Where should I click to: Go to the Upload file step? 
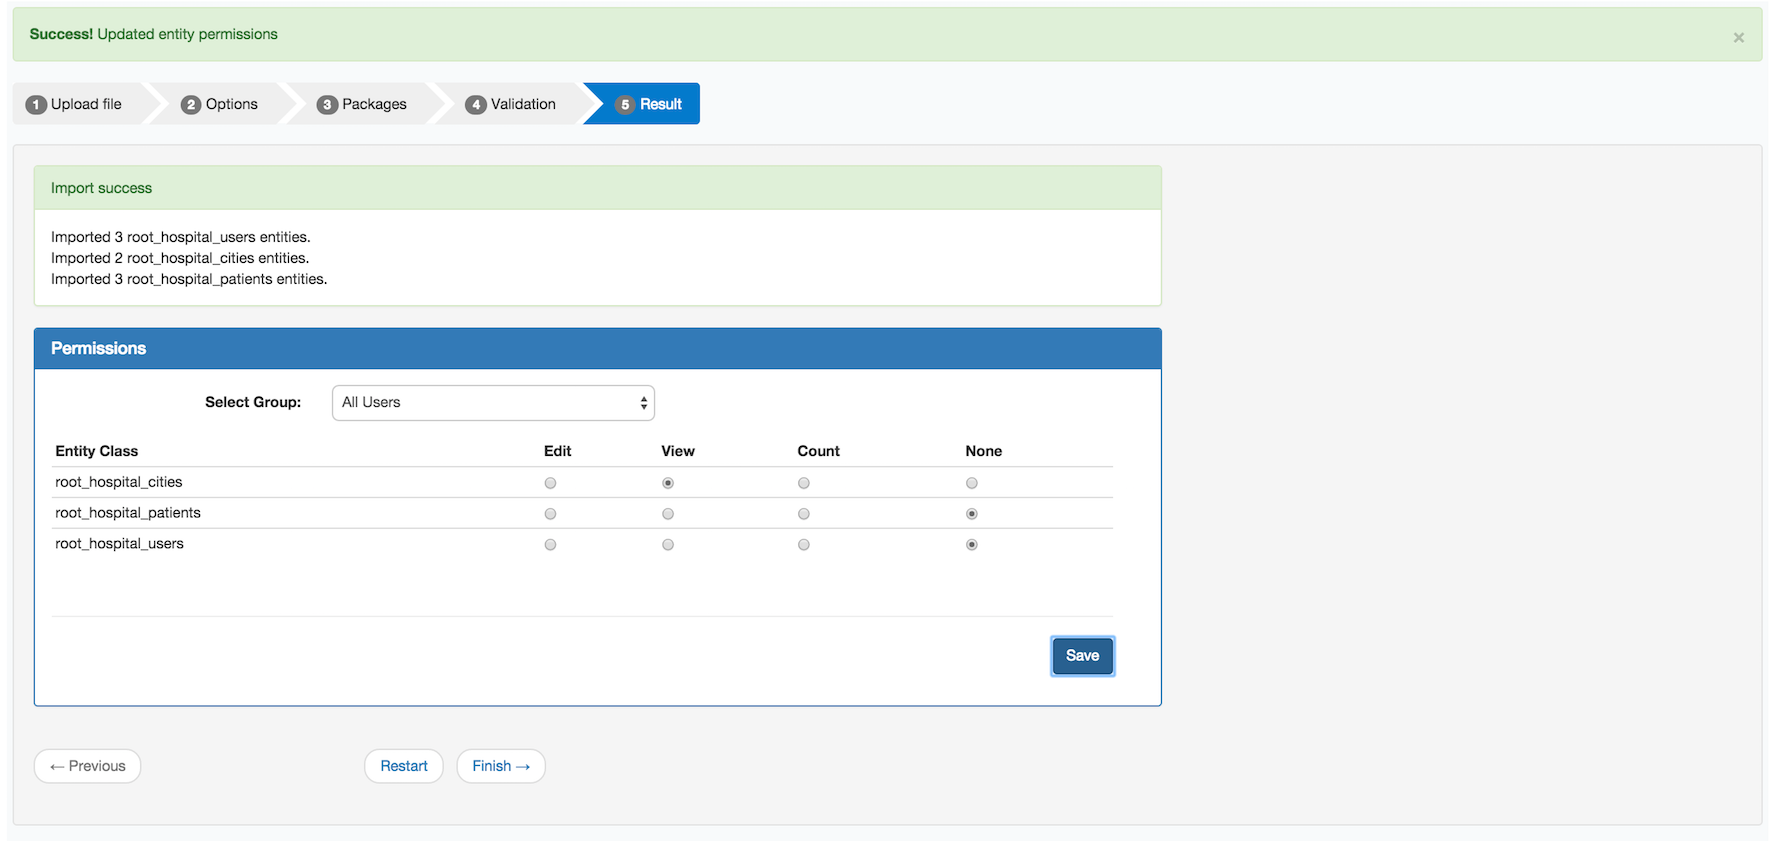click(x=76, y=104)
